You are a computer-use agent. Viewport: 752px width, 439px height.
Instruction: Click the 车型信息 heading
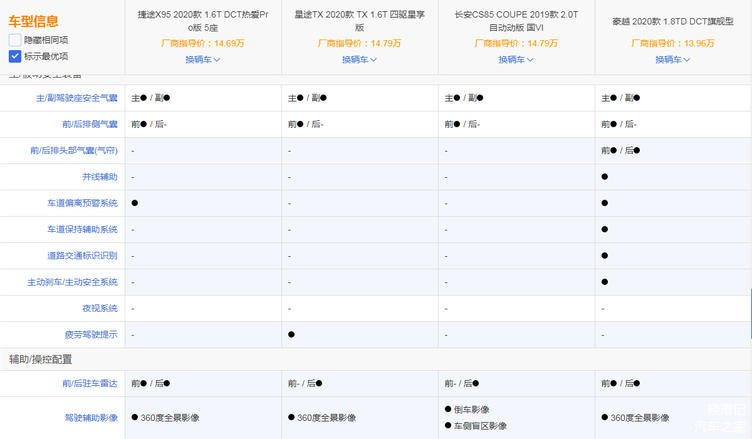(x=34, y=21)
